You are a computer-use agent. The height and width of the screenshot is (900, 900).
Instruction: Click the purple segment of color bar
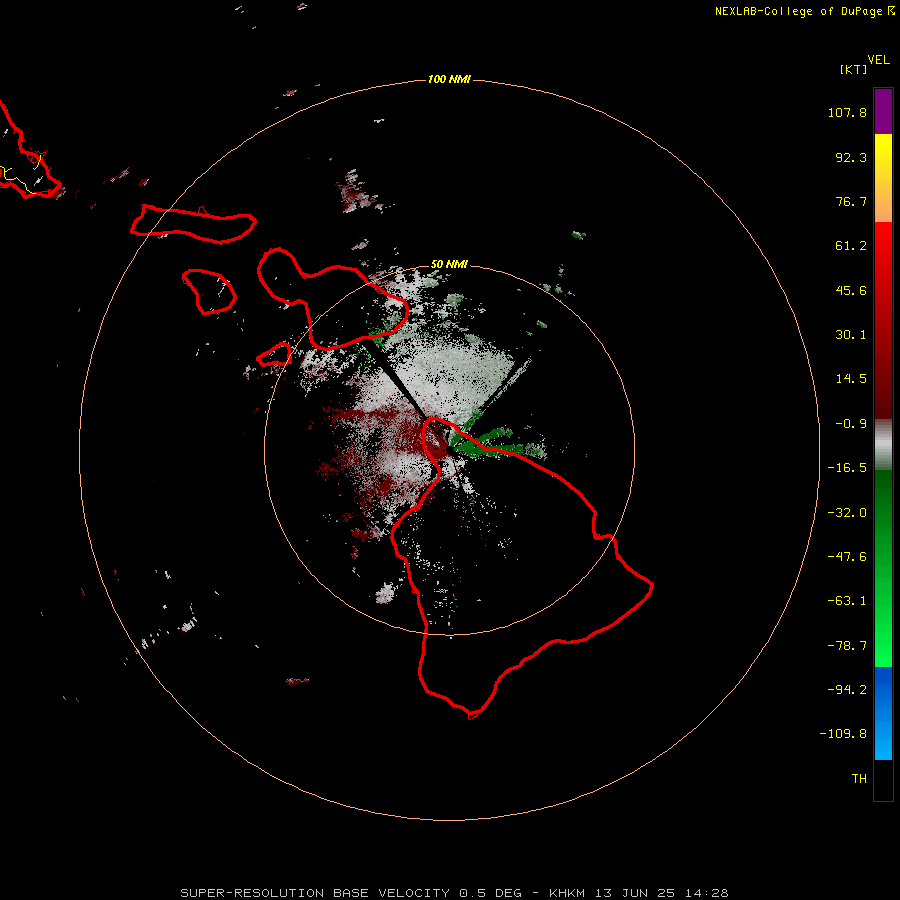point(883,111)
